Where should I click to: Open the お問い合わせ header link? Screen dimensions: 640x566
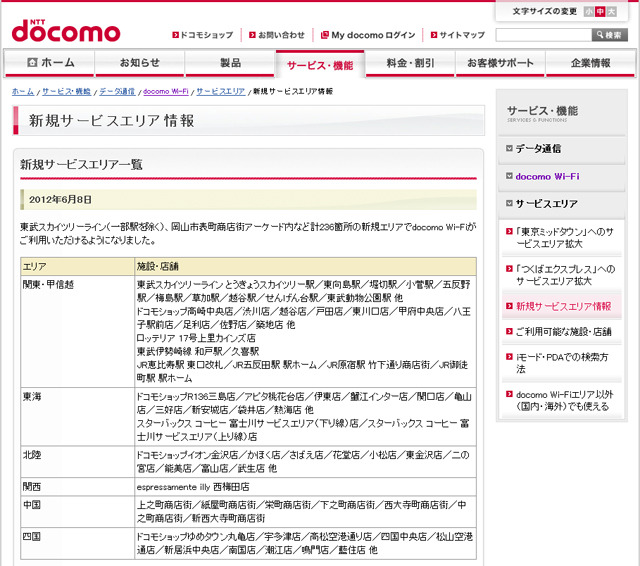pyautogui.click(x=281, y=35)
